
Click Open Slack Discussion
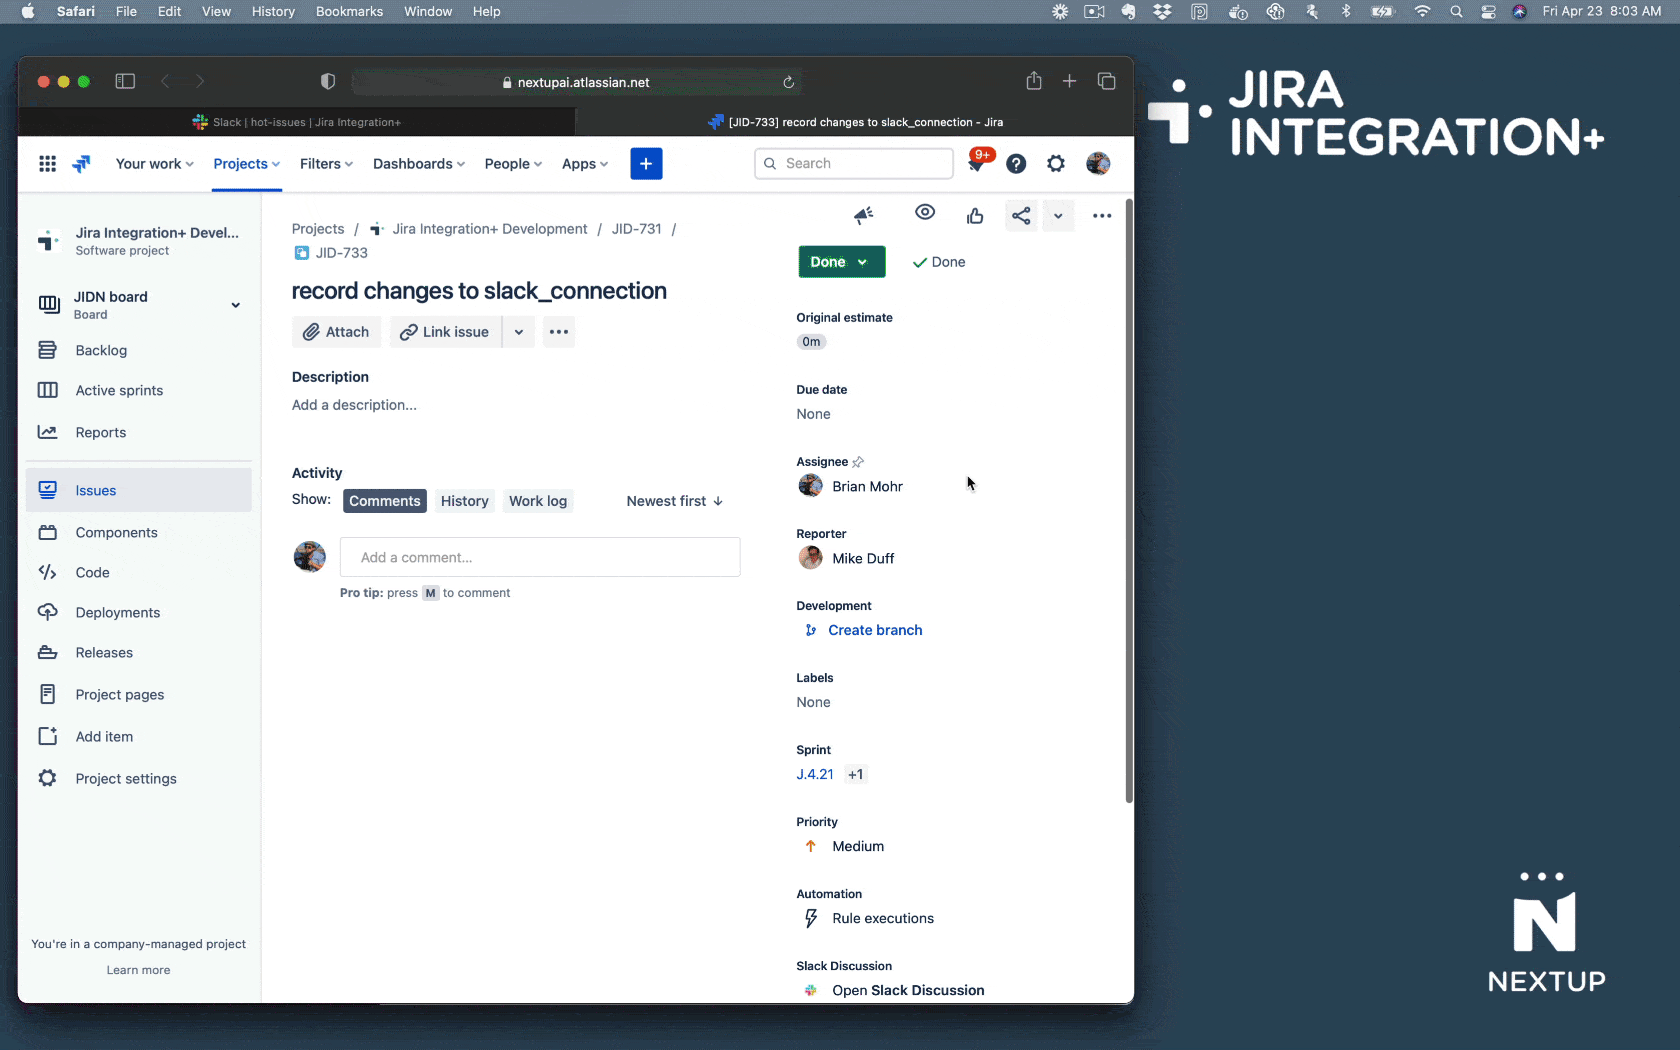point(908,990)
